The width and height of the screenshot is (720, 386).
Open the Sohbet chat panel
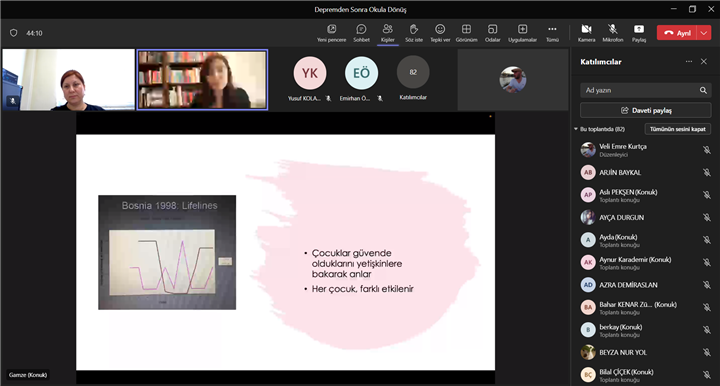coord(361,33)
